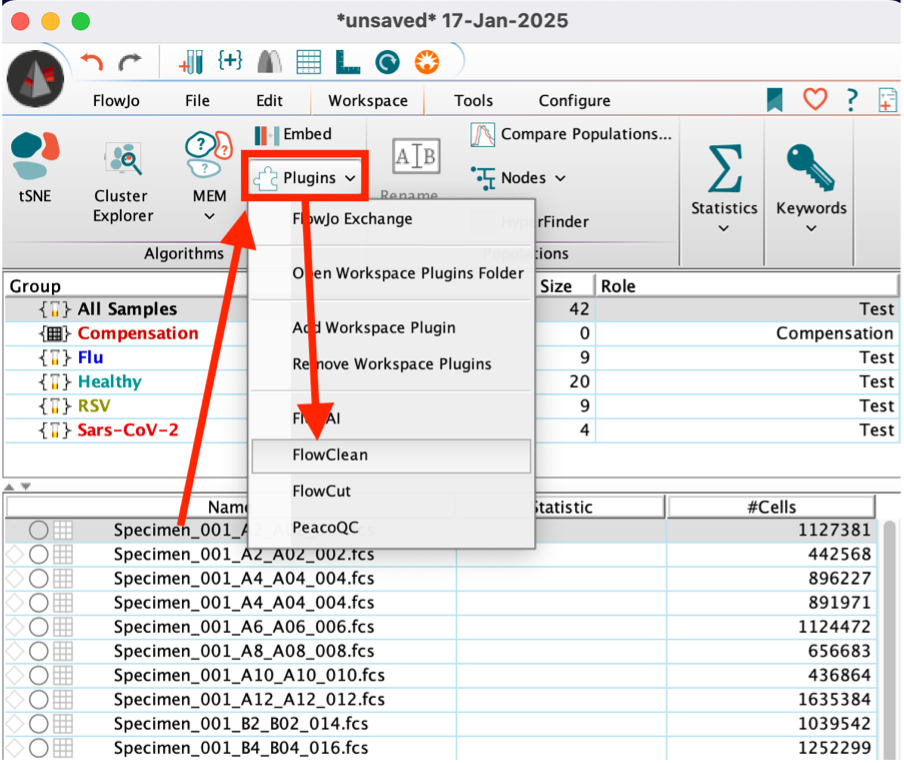
Task: Launch the FlowCut plugin
Action: [x=391, y=491]
